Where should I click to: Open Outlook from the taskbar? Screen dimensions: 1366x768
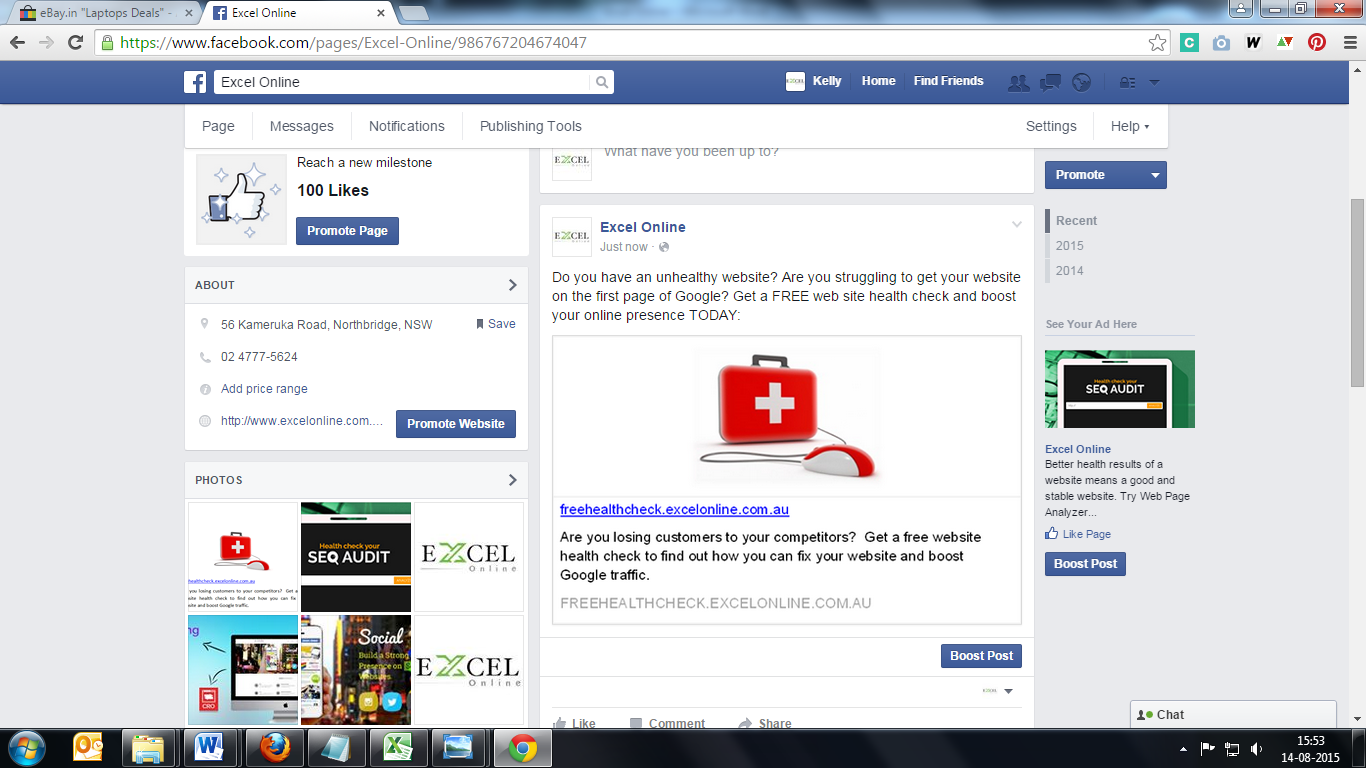[x=88, y=748]
